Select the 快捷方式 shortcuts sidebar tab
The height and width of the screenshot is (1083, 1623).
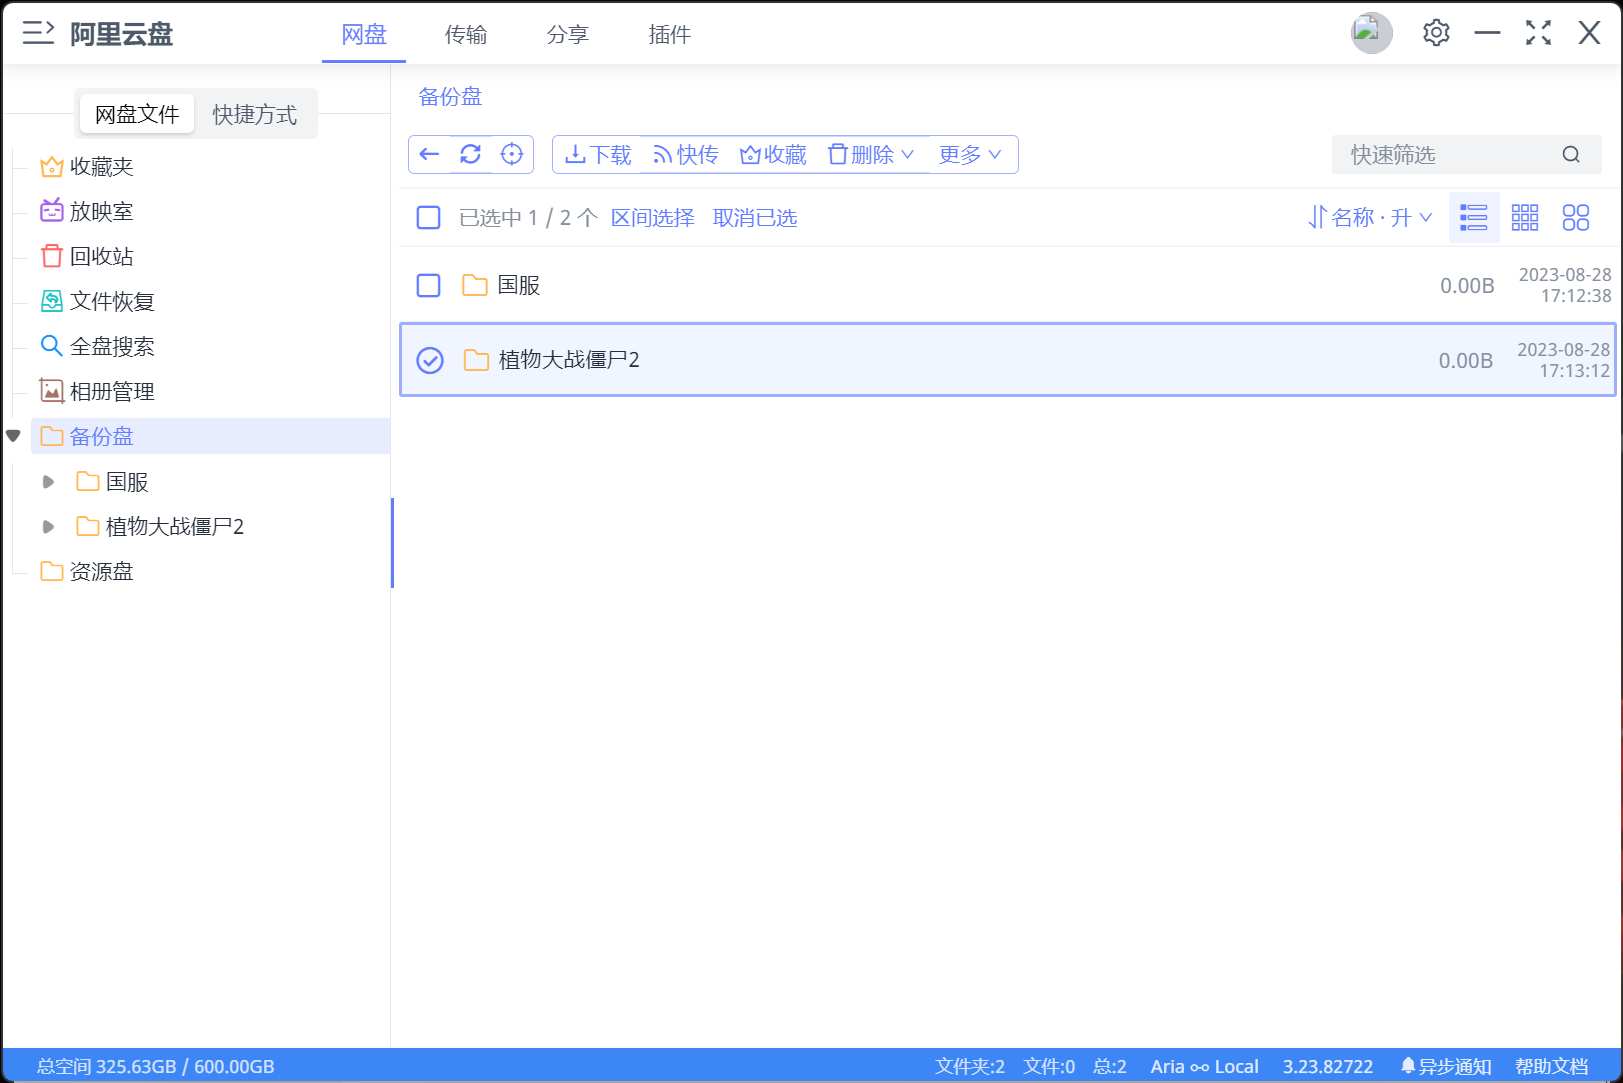pos(255,115)
